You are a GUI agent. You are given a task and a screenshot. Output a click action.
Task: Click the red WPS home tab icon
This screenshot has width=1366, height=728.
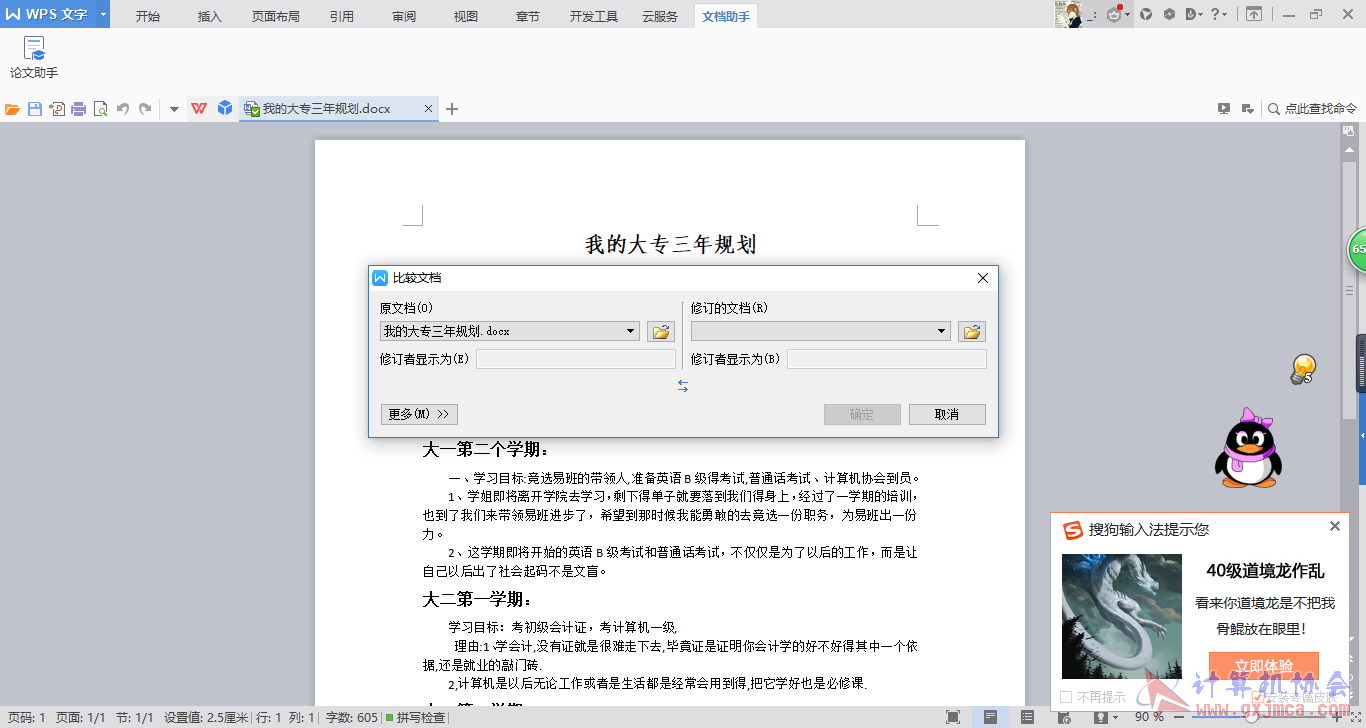(199, 108)
